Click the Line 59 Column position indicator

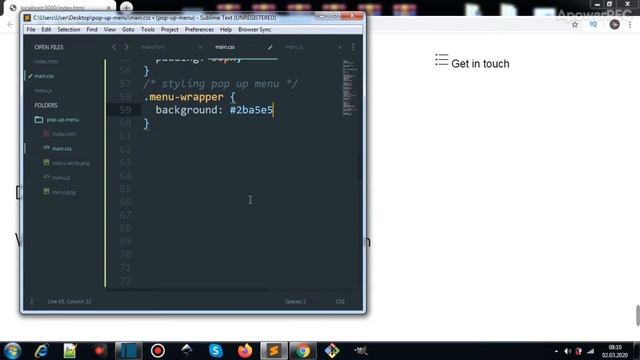point(69,301)
